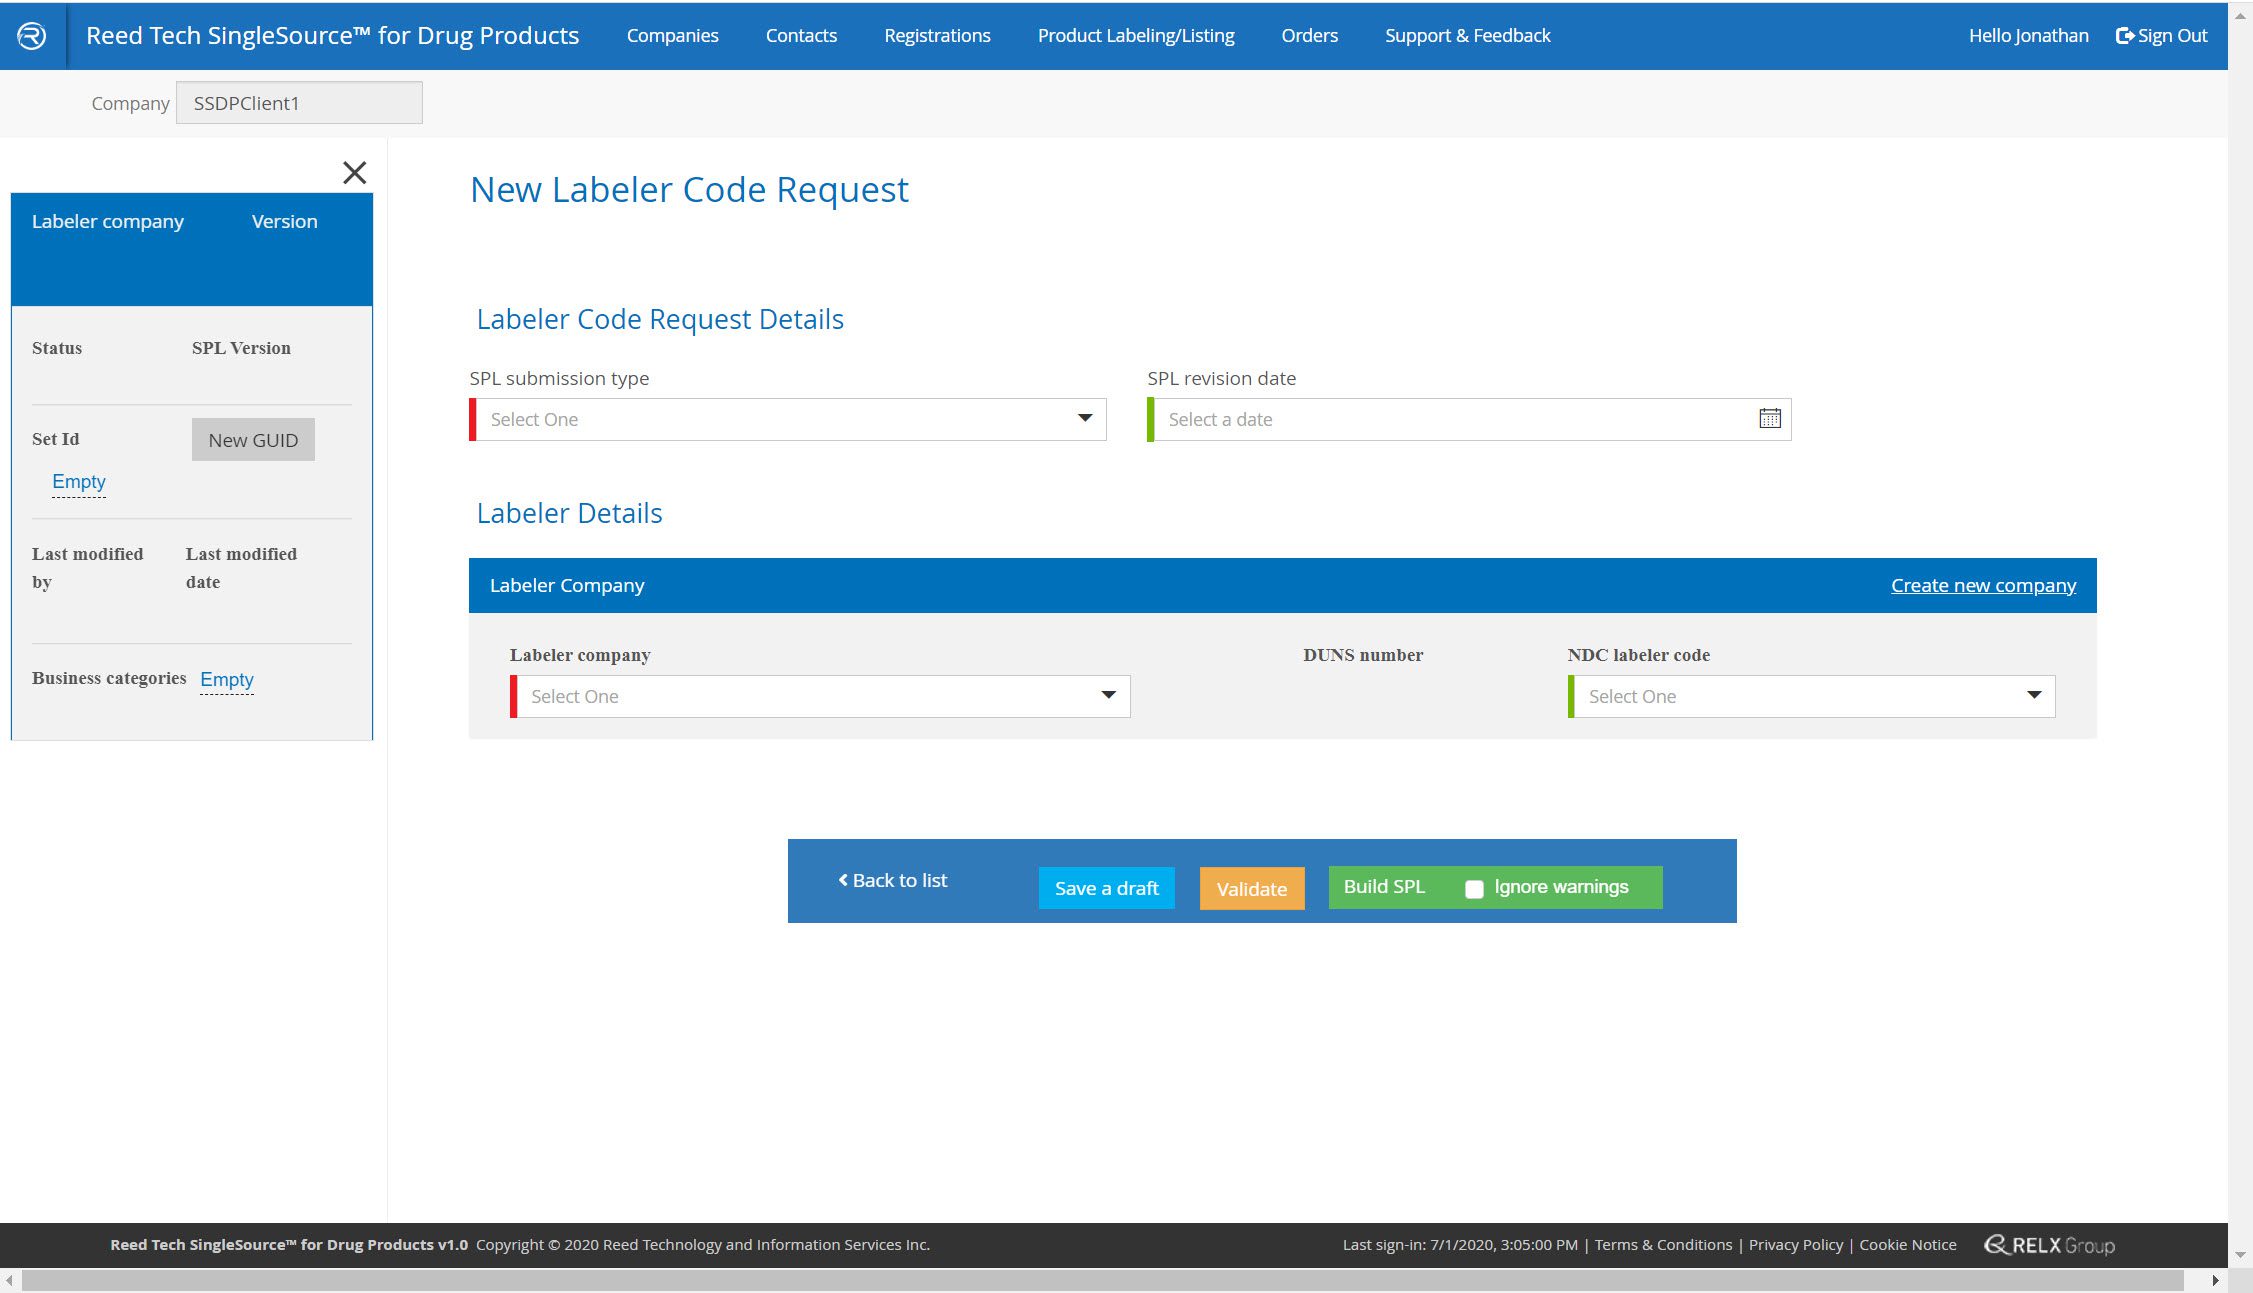Screen dimensions: 2253x1293
Task: Click the Validate button
Action: 1251,888
